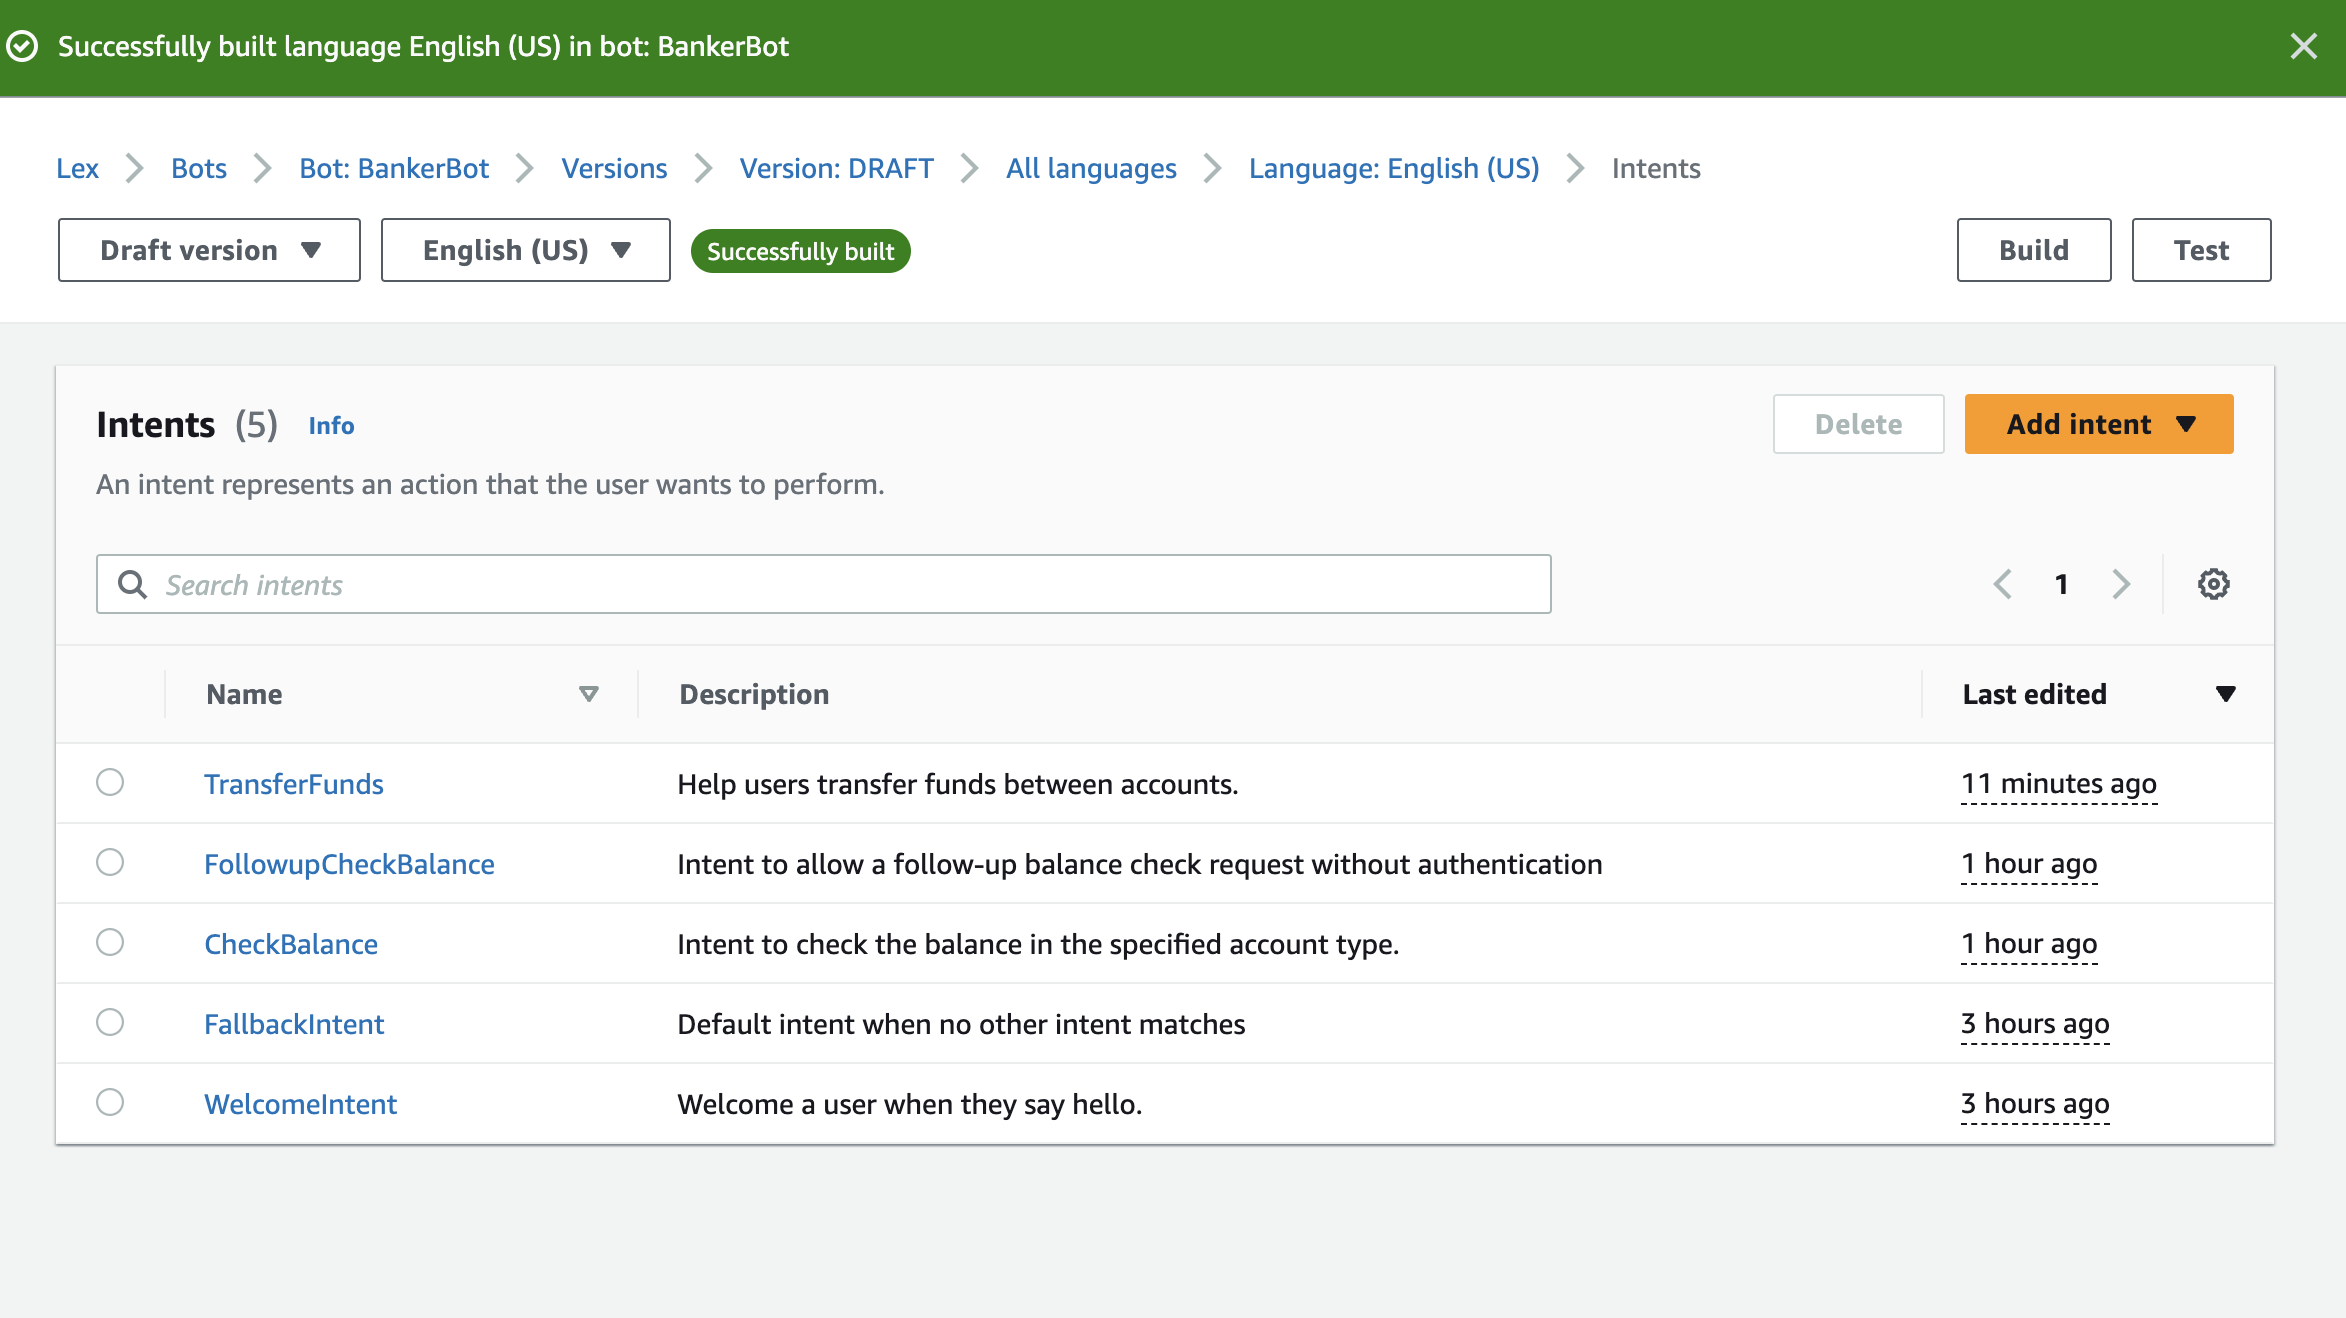2346x1318 pixels.
Task: Open the English (US) language dropdown
Action: 525,250
